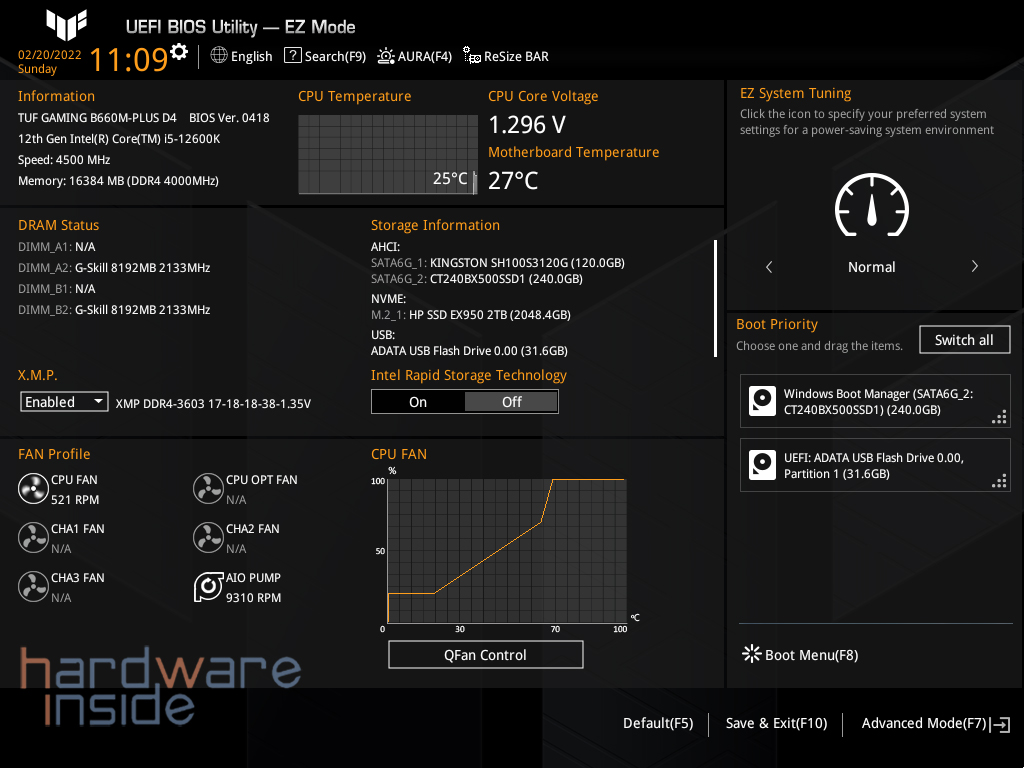Screen dimensions: 1024x768
Task: Click the Boot Menu star icon
Action: (x=752, y=654)
